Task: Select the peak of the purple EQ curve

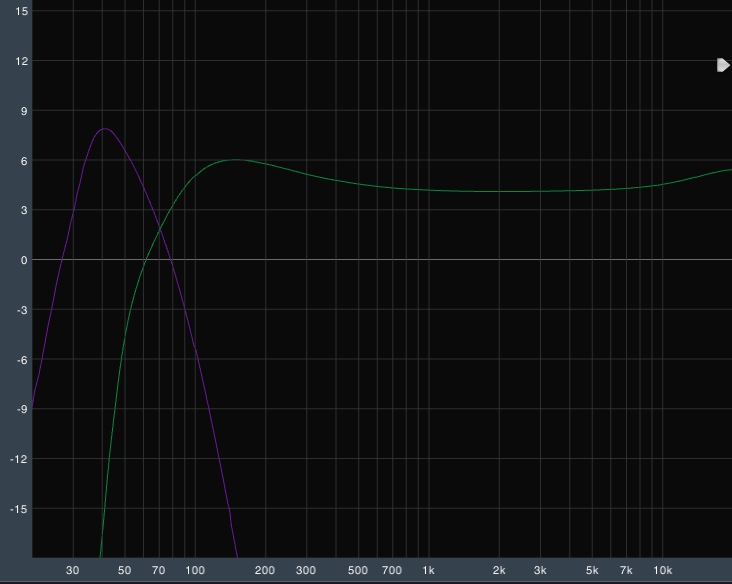Action: 105,128
